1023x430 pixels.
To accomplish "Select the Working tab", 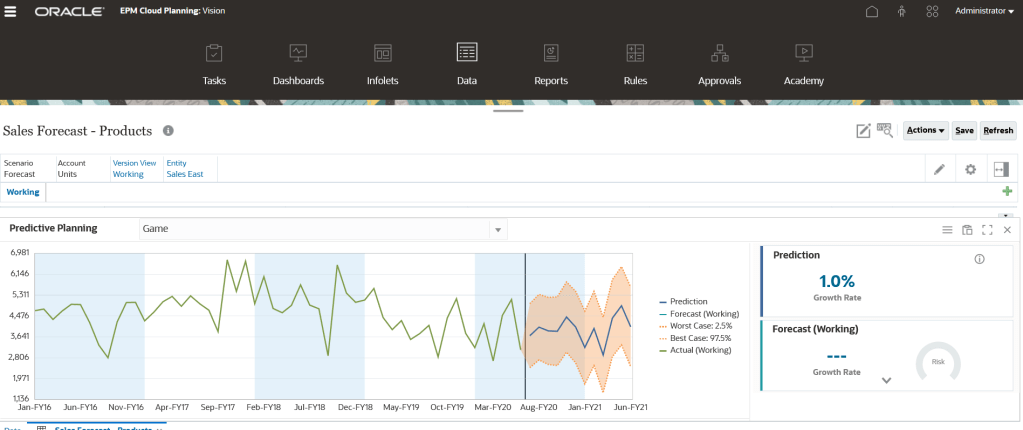I will [22, 192].
